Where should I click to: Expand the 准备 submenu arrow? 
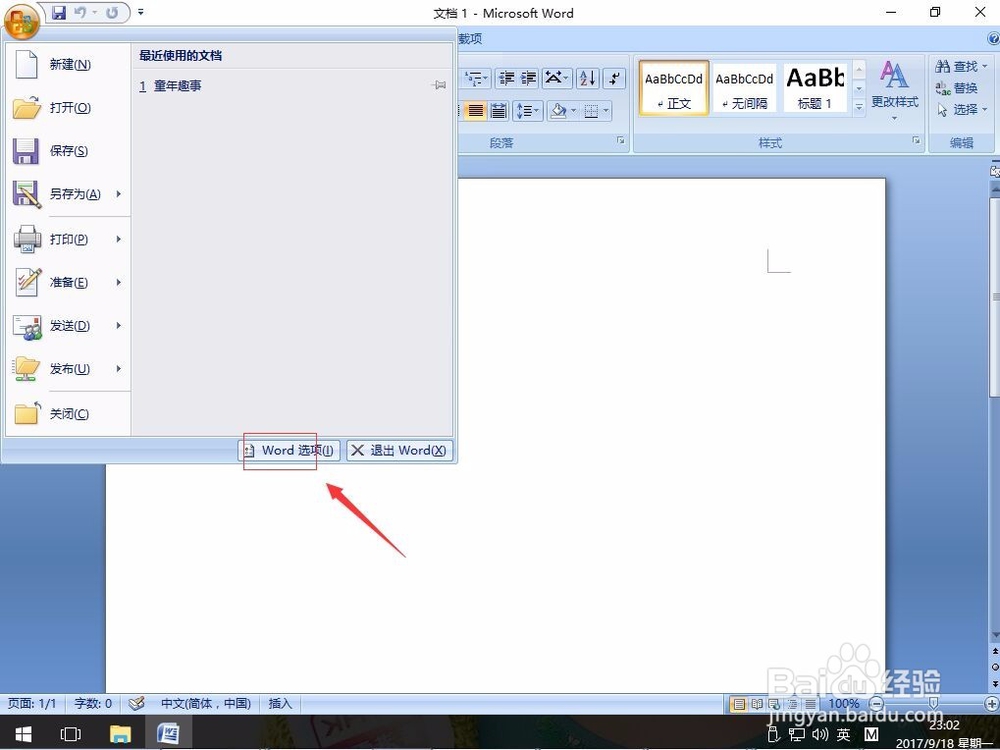[119, 283]
